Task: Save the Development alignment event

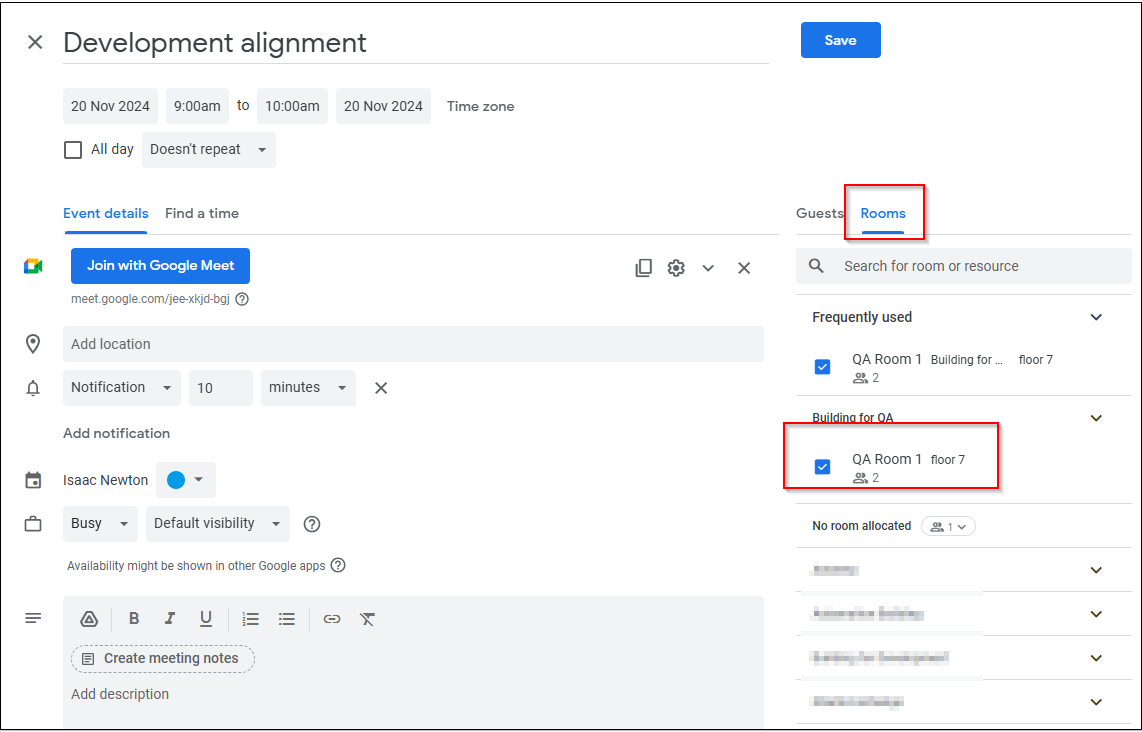Action: (840, 40)
